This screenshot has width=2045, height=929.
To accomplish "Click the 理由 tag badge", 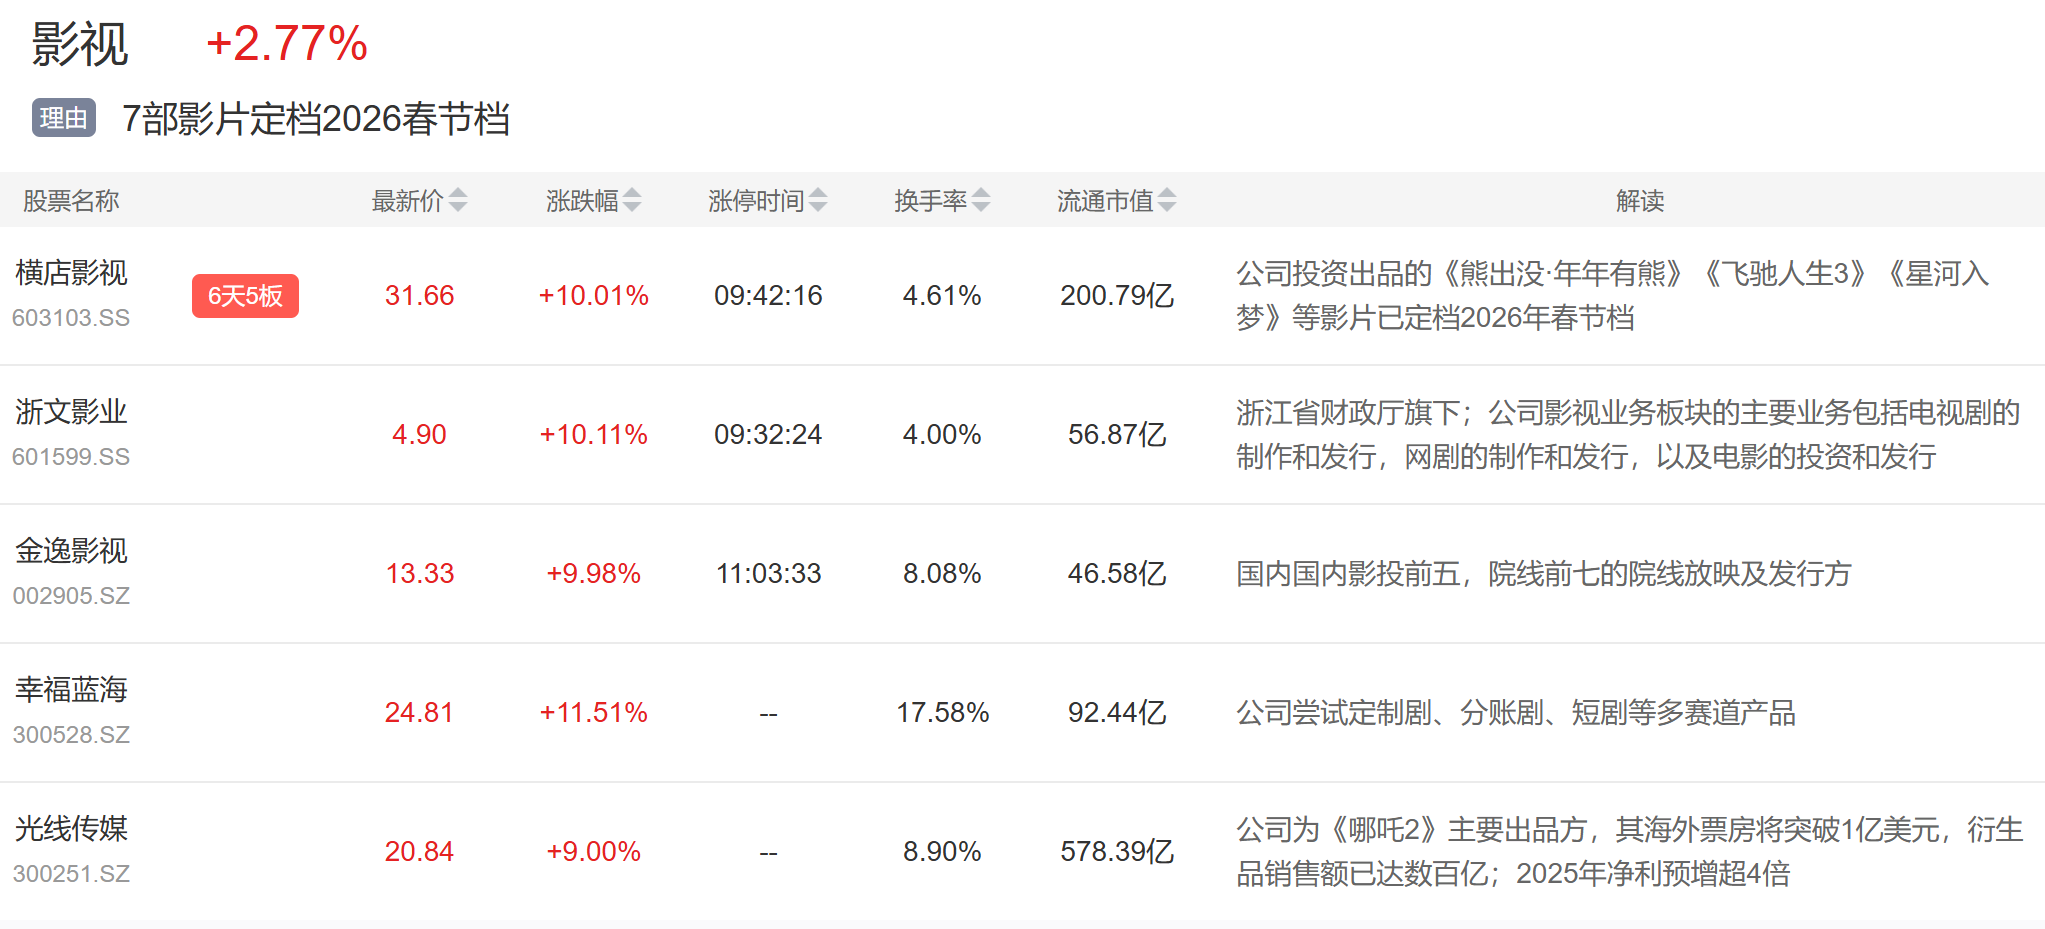I will (x=63, y=118).
